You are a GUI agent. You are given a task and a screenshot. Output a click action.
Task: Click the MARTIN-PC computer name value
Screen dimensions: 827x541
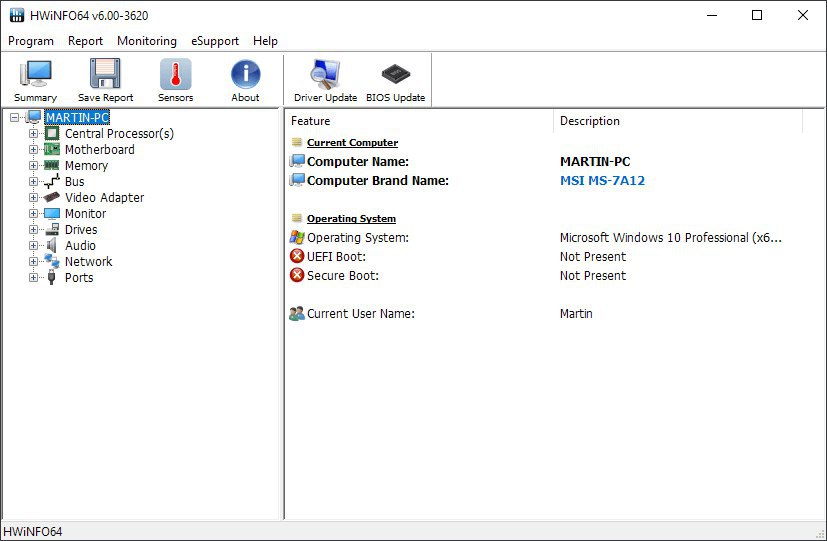point(595,161)
